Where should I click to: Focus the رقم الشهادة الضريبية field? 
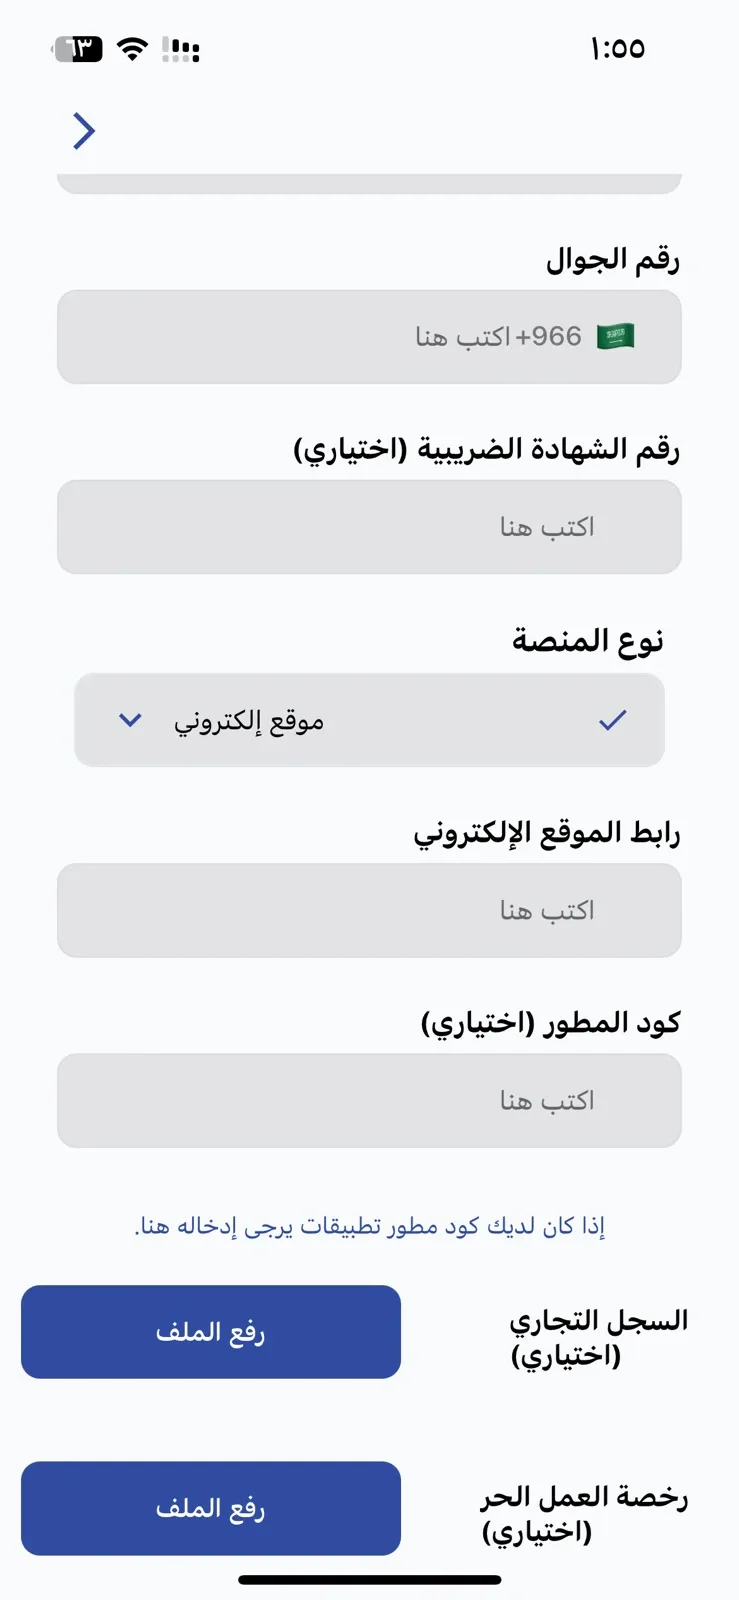pos(369,527)
